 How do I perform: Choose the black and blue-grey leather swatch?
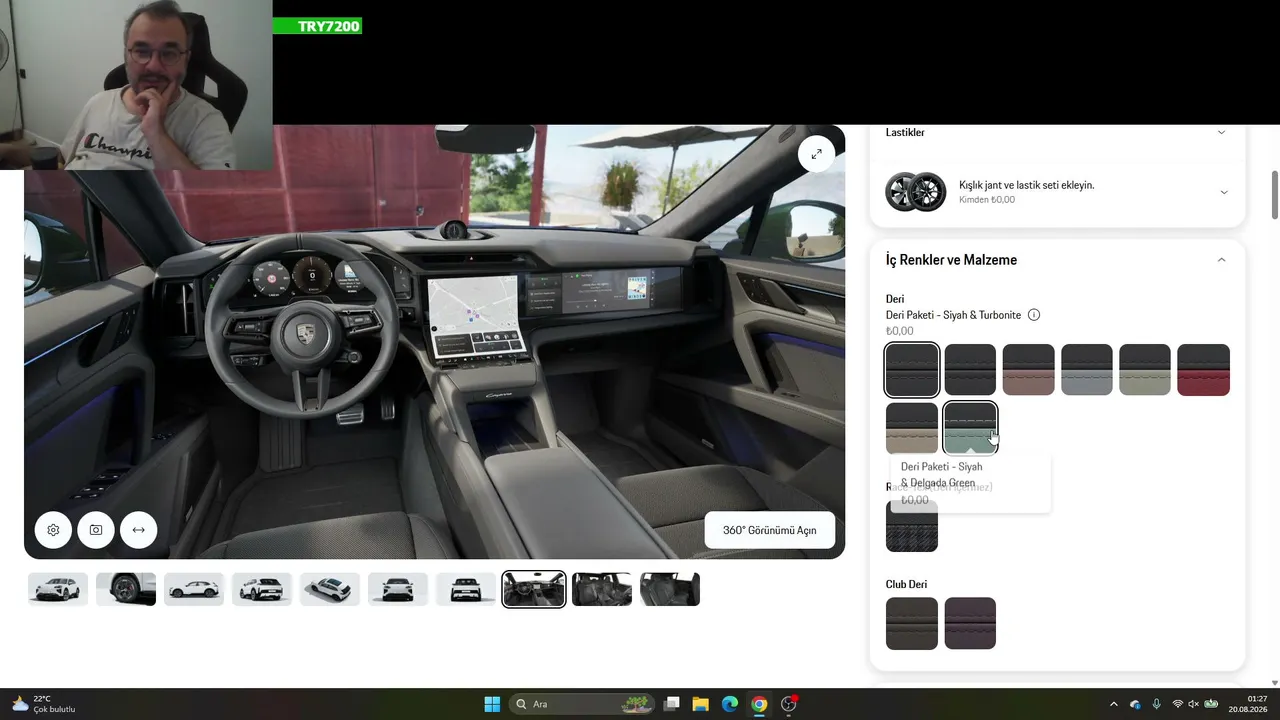point(1086,370)
